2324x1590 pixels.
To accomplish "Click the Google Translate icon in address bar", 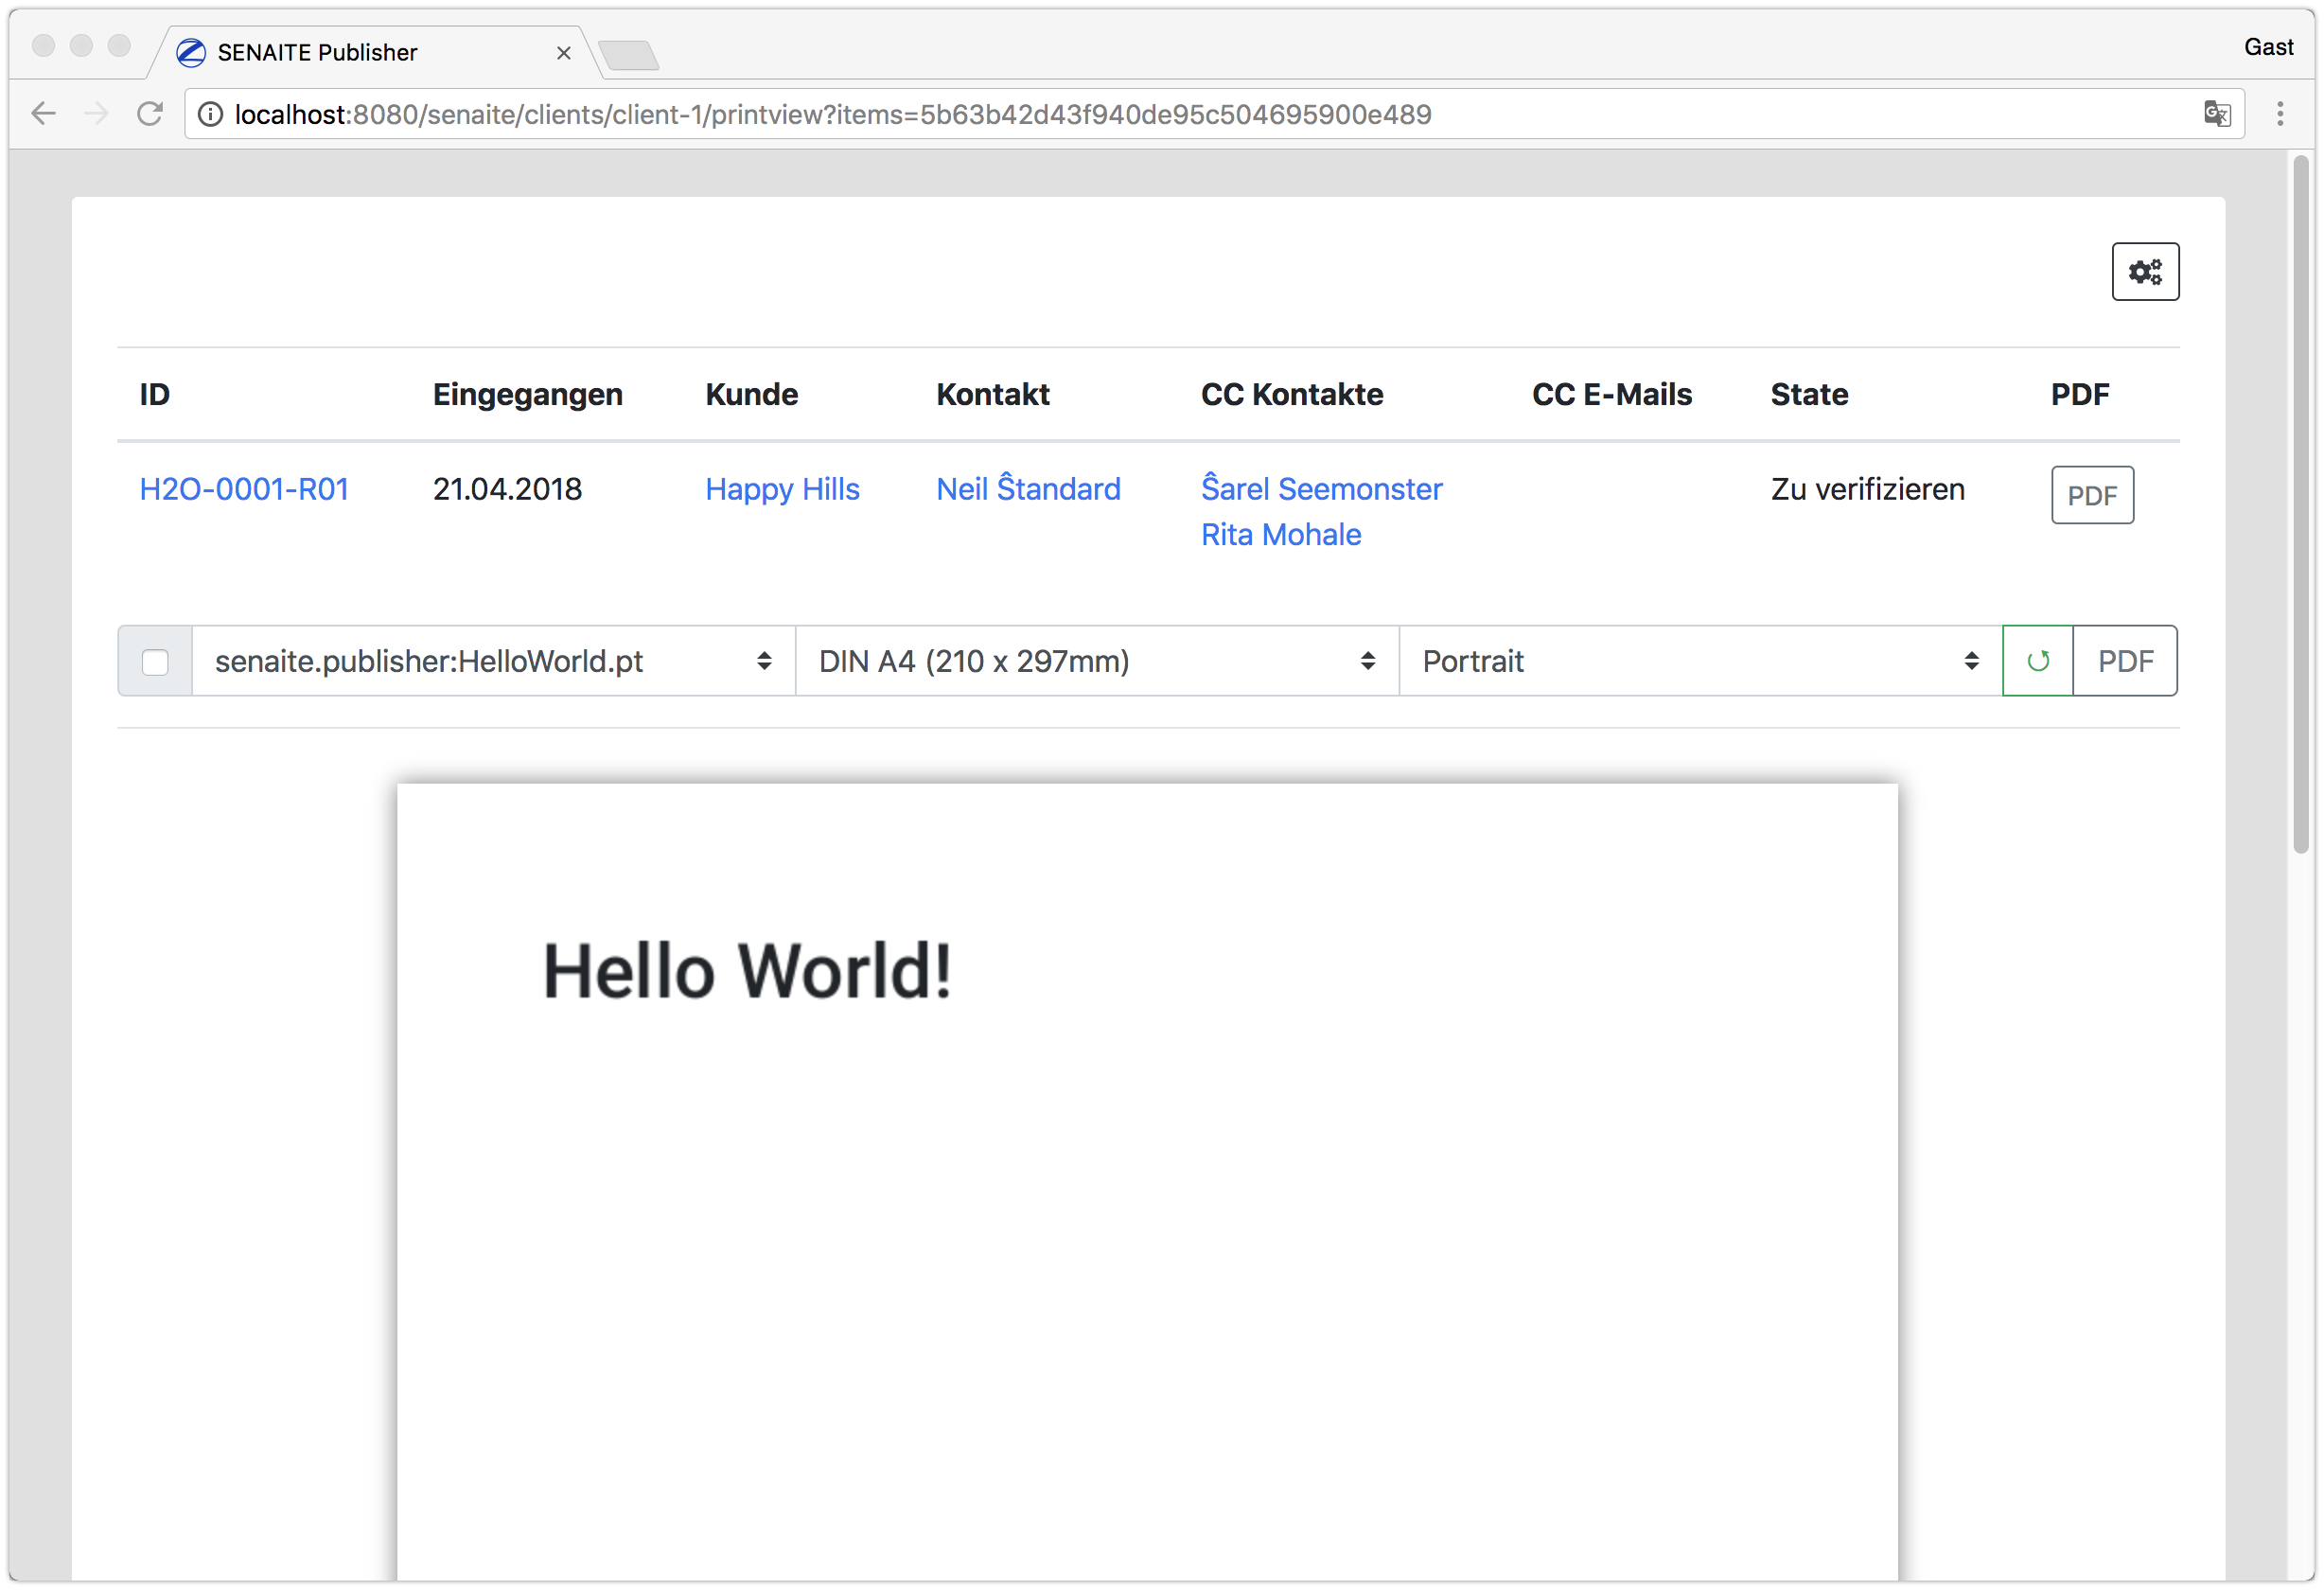I will 2216,114.
